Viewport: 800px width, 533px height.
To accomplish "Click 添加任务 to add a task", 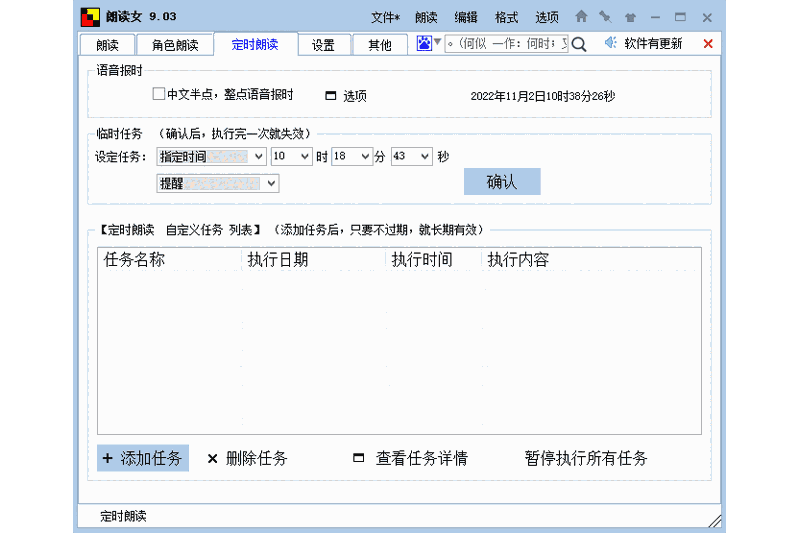I will (x=142, y=458).
